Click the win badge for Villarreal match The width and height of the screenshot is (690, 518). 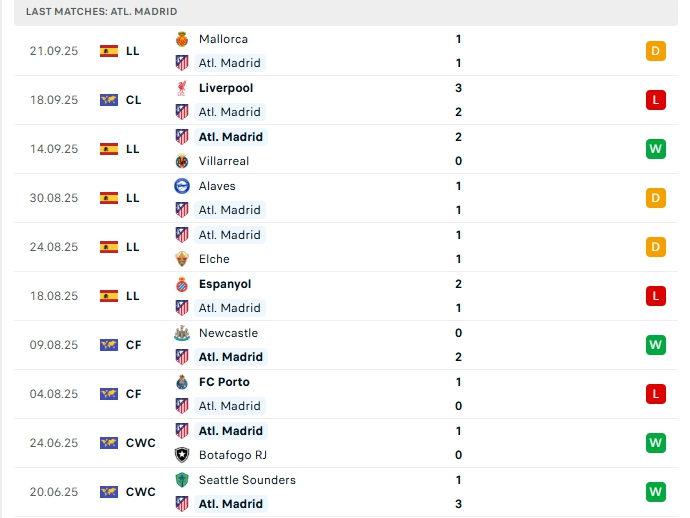(x=656, y=149)
